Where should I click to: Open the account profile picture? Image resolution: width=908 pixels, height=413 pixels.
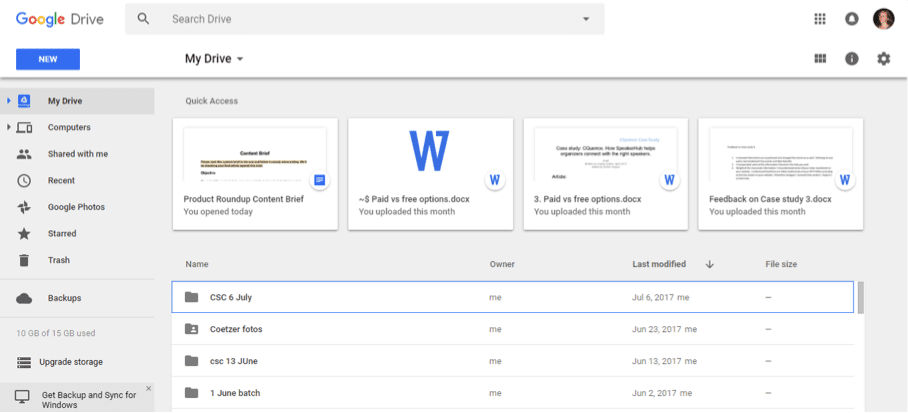pyautogui.click(x=883, y=19)
